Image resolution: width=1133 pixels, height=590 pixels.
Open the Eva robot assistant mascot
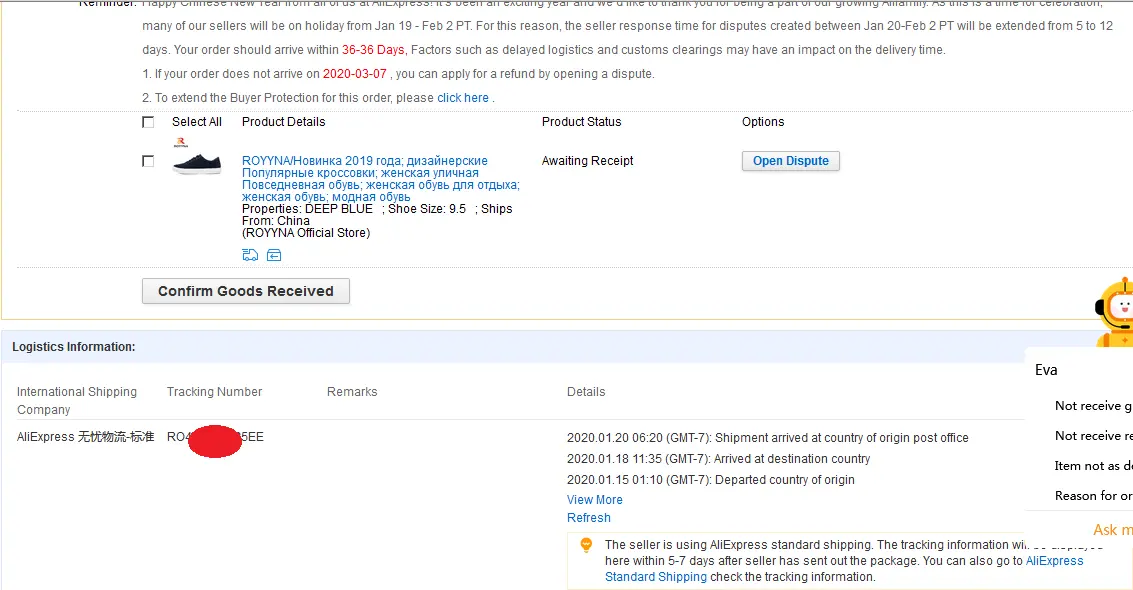1114,312
